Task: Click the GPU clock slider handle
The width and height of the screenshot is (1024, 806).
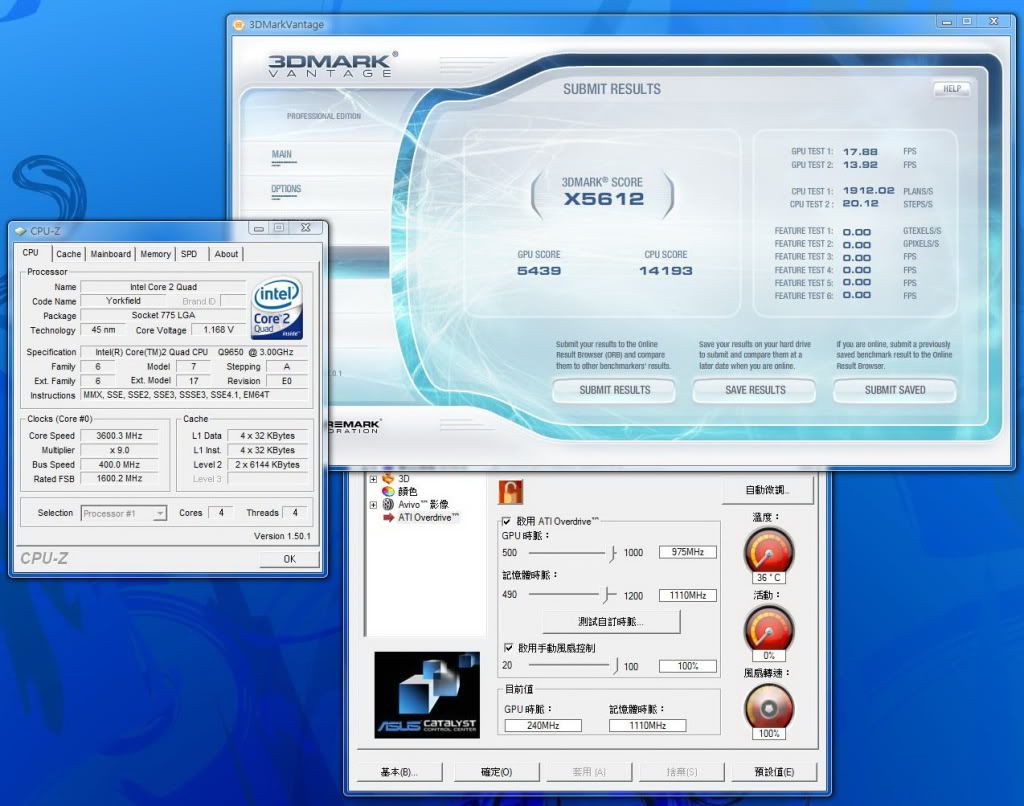Action: 613,553
